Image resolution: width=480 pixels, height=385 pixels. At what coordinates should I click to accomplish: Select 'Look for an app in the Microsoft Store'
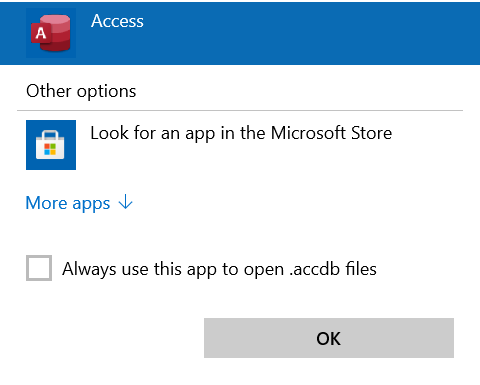coord(241,133)
